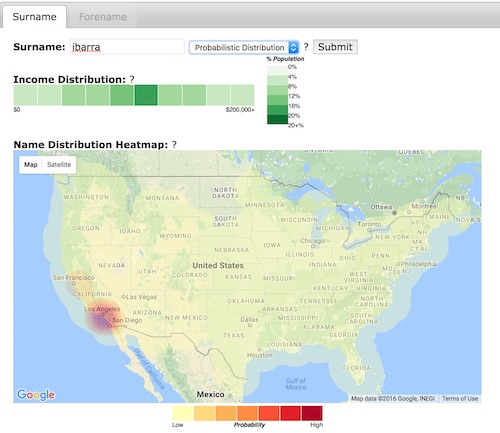
Task: Click the Dallas city label
Action: coord(249,319)
